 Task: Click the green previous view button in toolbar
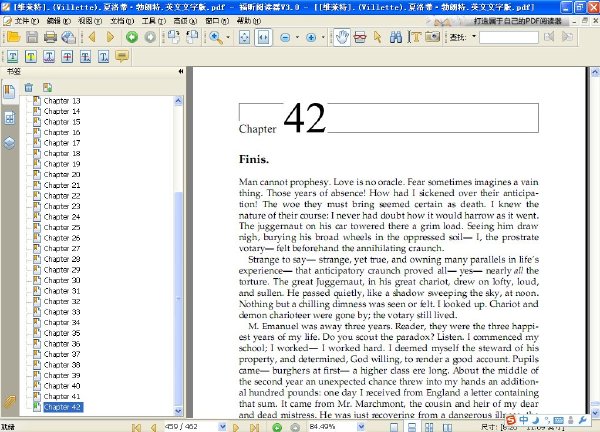click(x=132, y=37)
